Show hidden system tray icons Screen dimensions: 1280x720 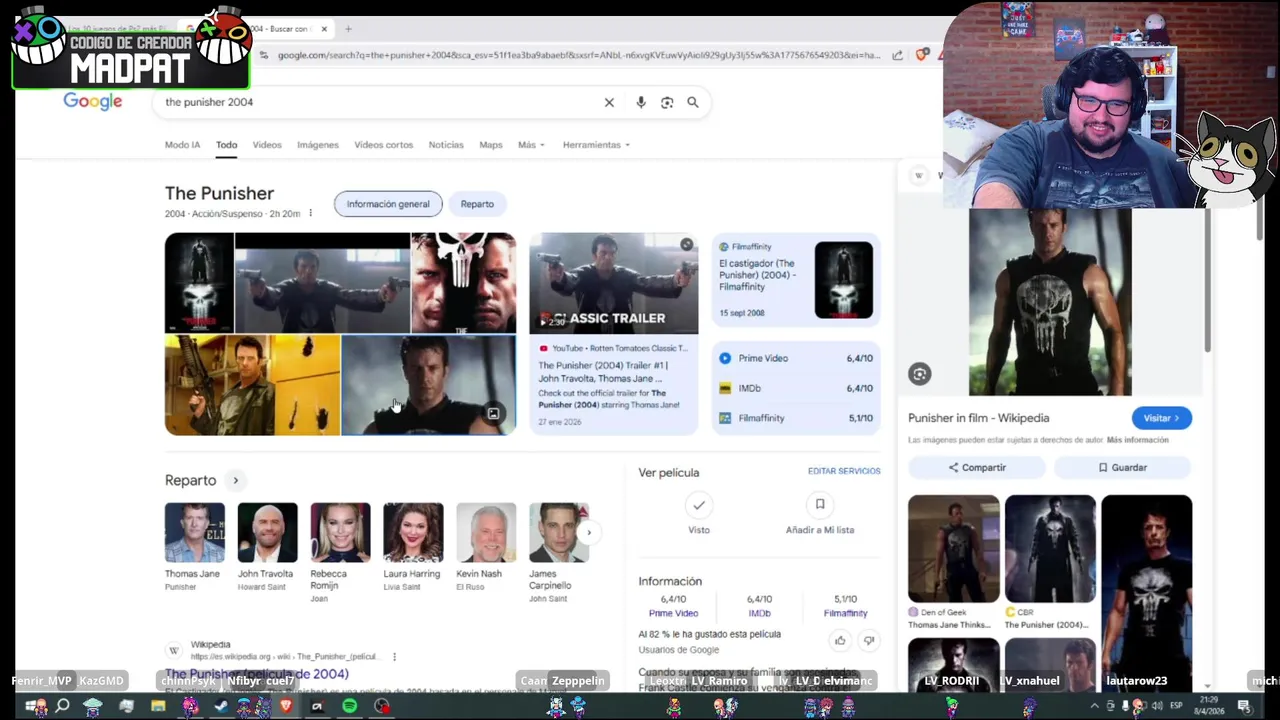tap(1094, 706)
